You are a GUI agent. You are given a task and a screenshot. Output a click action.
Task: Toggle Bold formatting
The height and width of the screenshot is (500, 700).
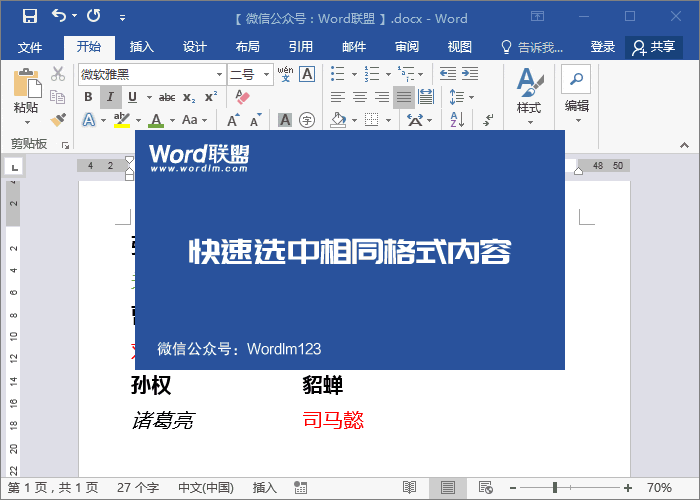tap(88, 97)
